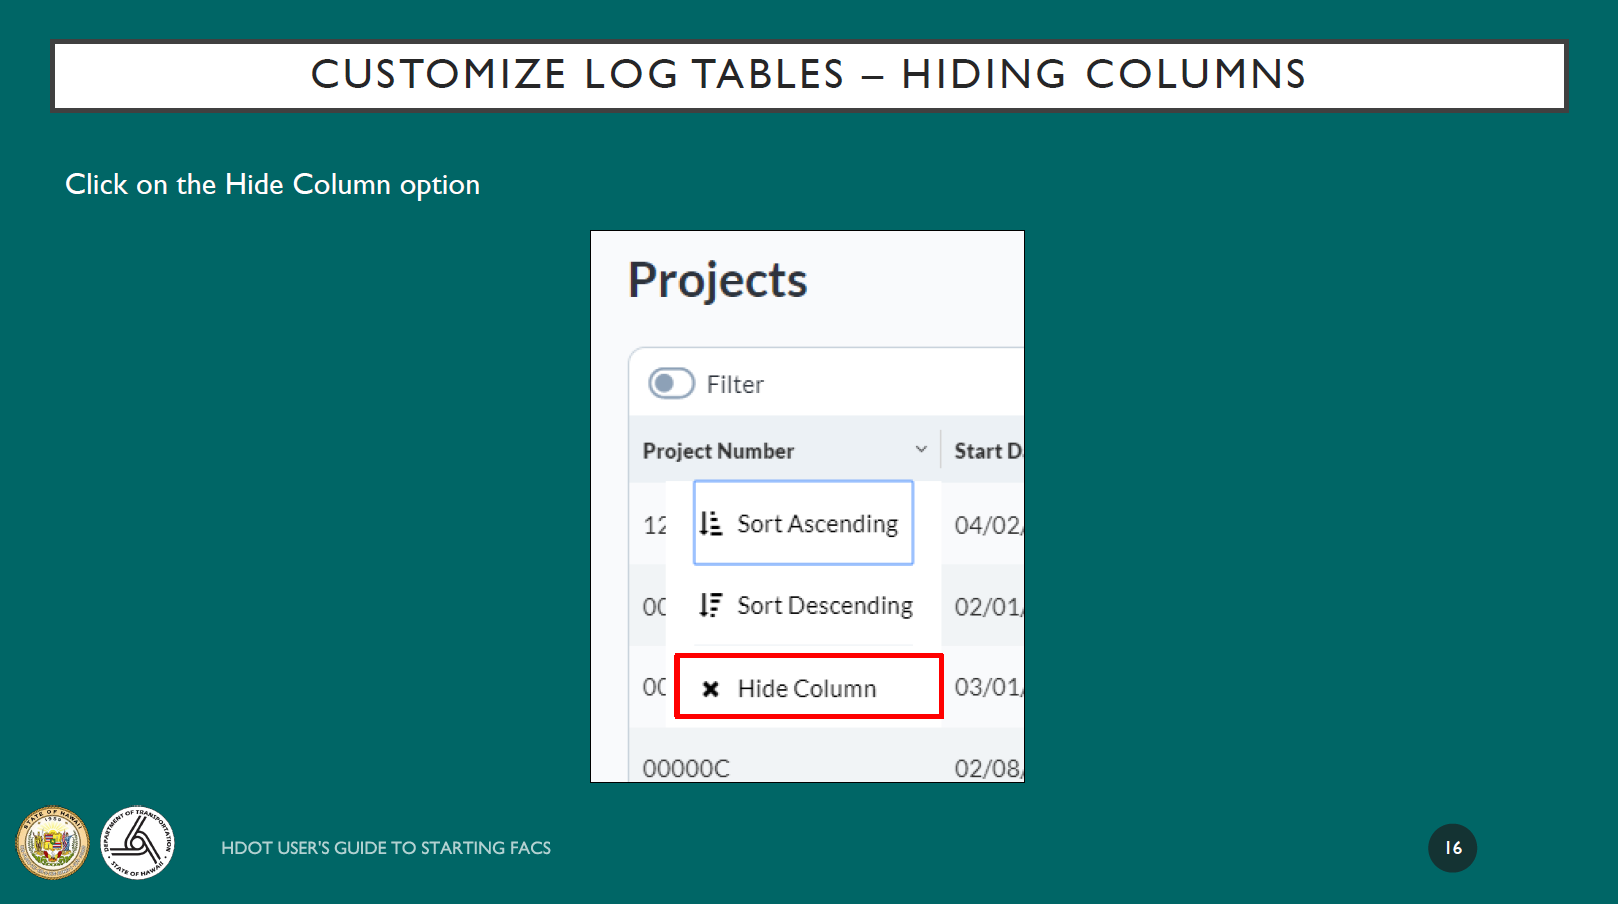Click the State of Hawaii seal logo
Image resolution: width=1618 pixels, height=904 pixels.
pyautogui.click(x=52, y=843)
